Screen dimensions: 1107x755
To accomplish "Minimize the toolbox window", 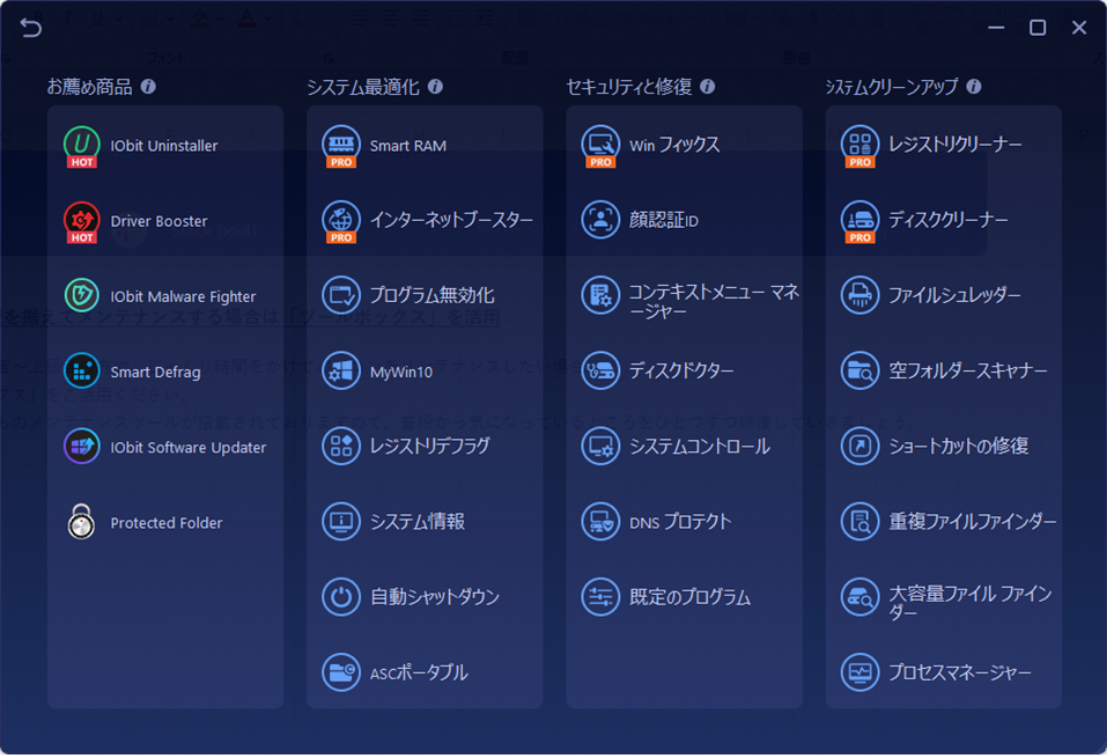I will point(996,28).
